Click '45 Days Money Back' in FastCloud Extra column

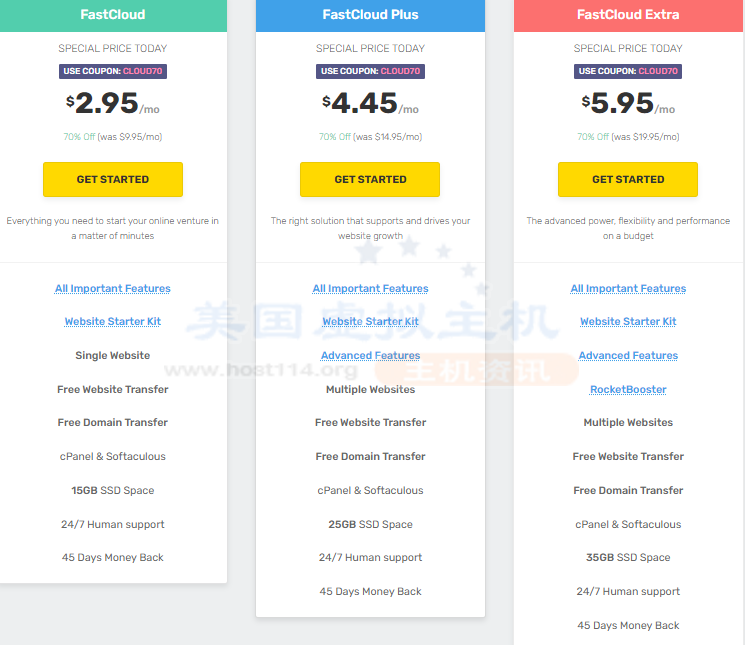[x=628, y=626]
